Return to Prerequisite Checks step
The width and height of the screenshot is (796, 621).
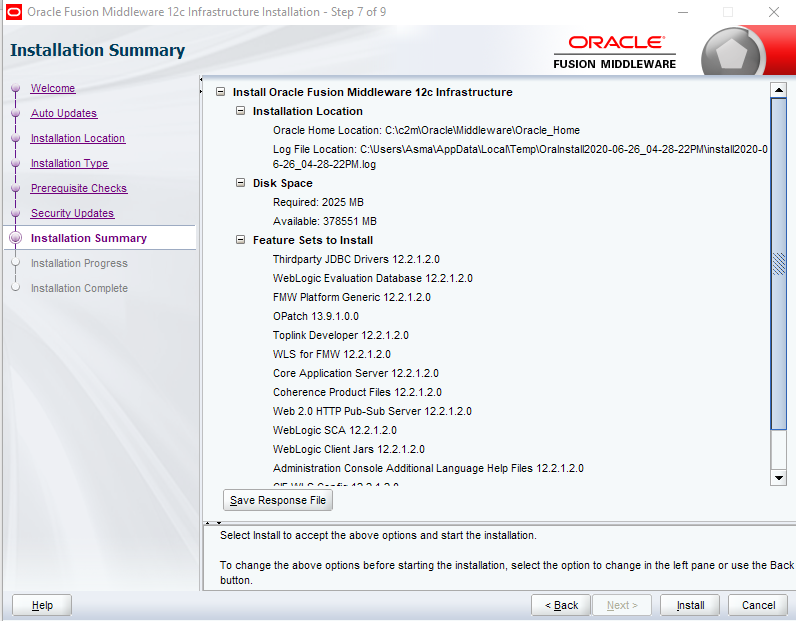(x=79, y=188)
